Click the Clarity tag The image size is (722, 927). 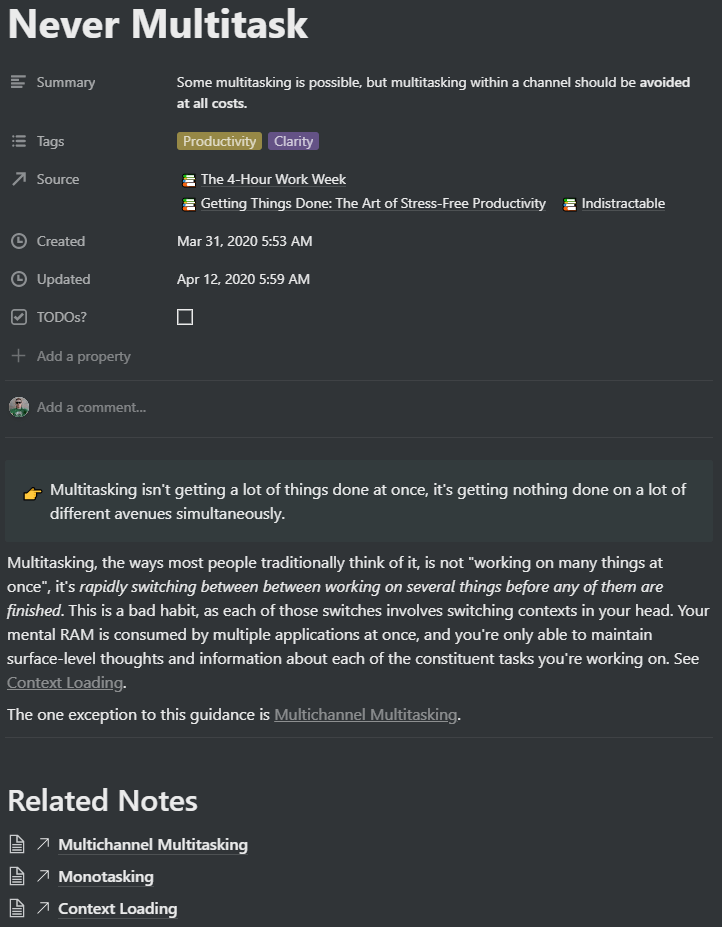point(293,141)
